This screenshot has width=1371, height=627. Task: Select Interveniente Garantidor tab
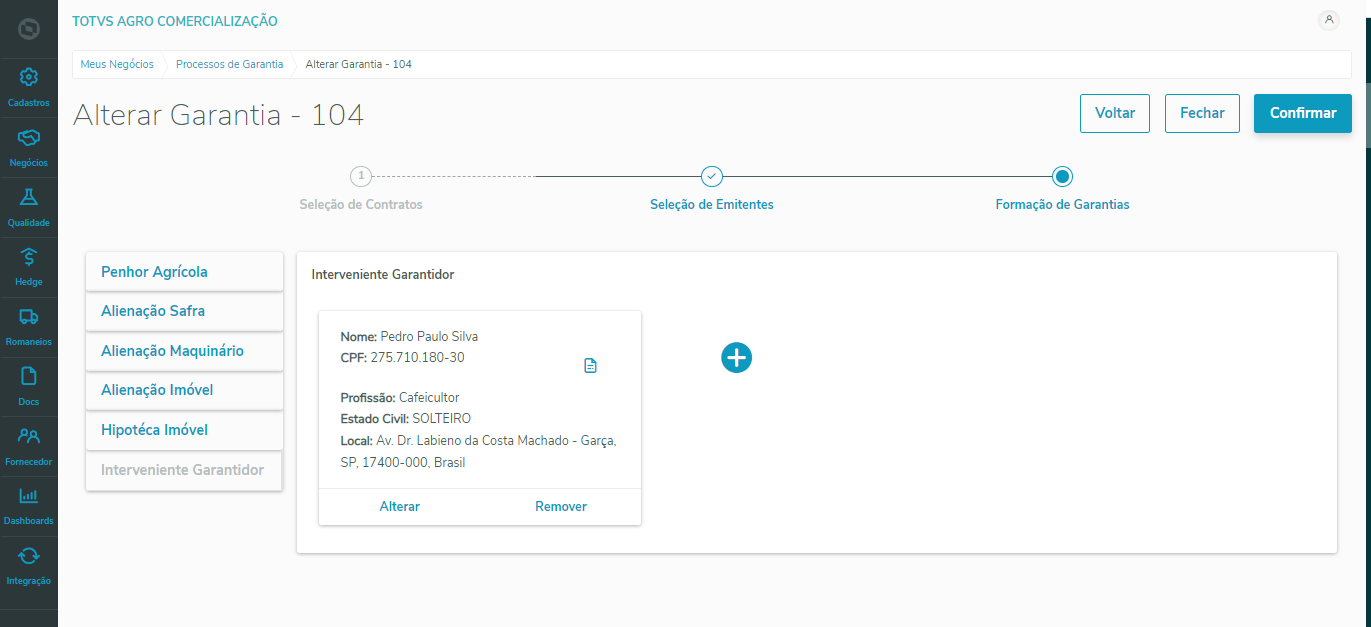point(184,470)
